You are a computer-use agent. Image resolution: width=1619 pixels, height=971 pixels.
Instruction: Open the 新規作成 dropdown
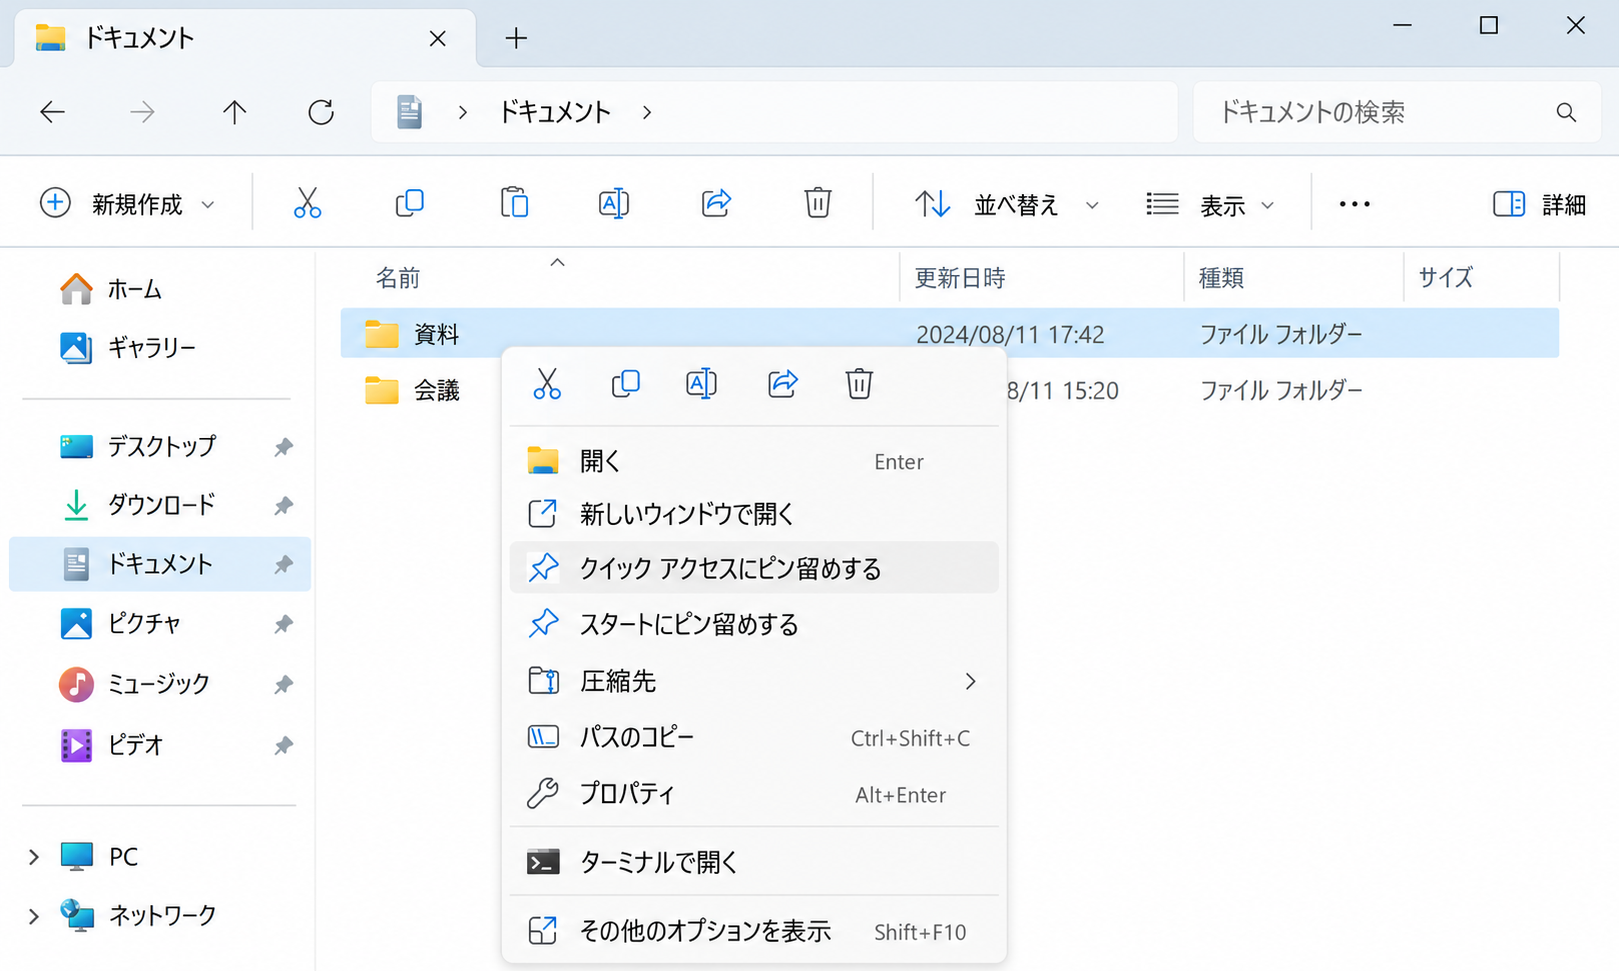click(127, 204)
